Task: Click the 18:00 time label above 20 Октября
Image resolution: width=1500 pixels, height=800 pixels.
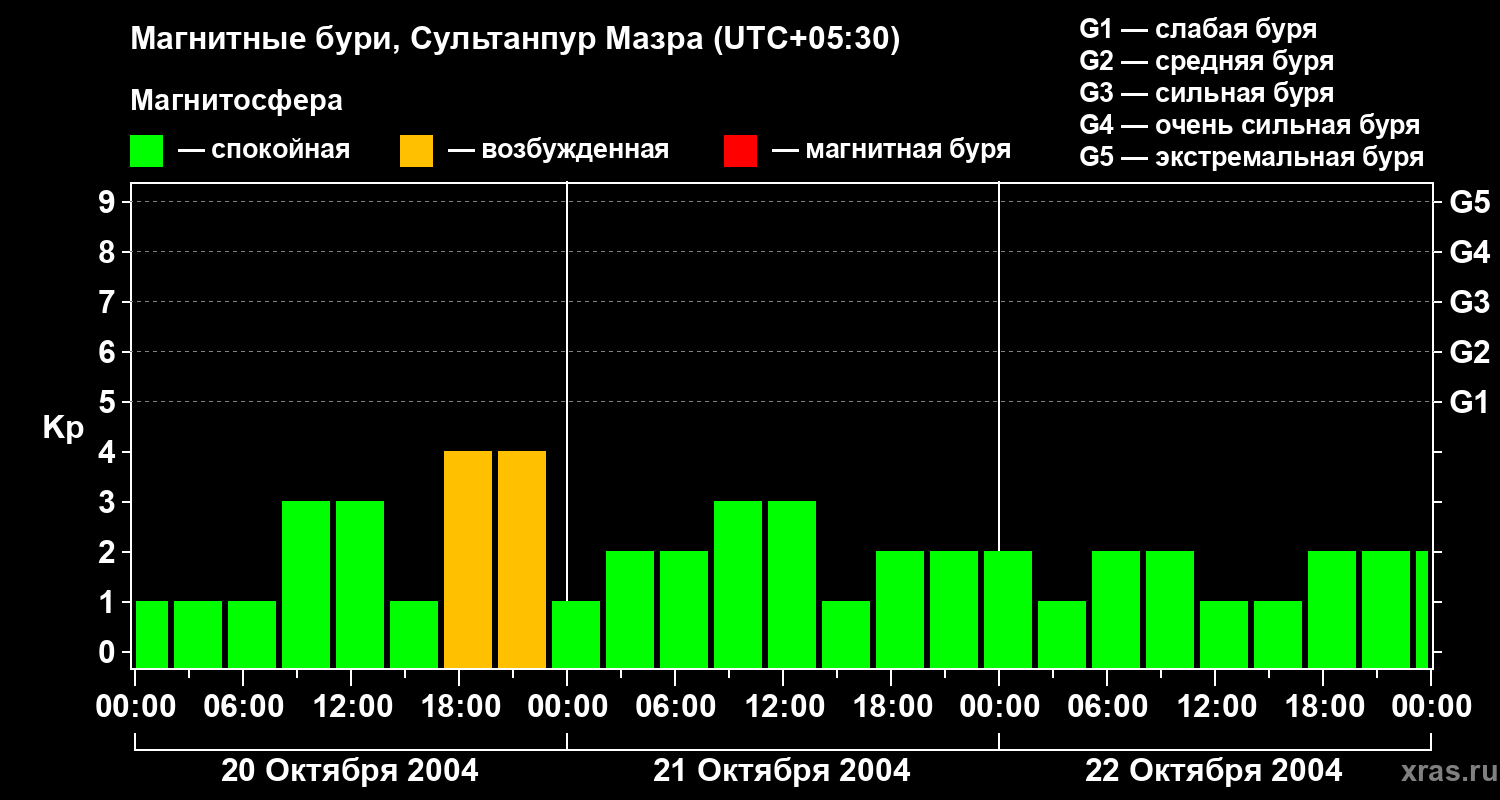Action: point(459,706)
